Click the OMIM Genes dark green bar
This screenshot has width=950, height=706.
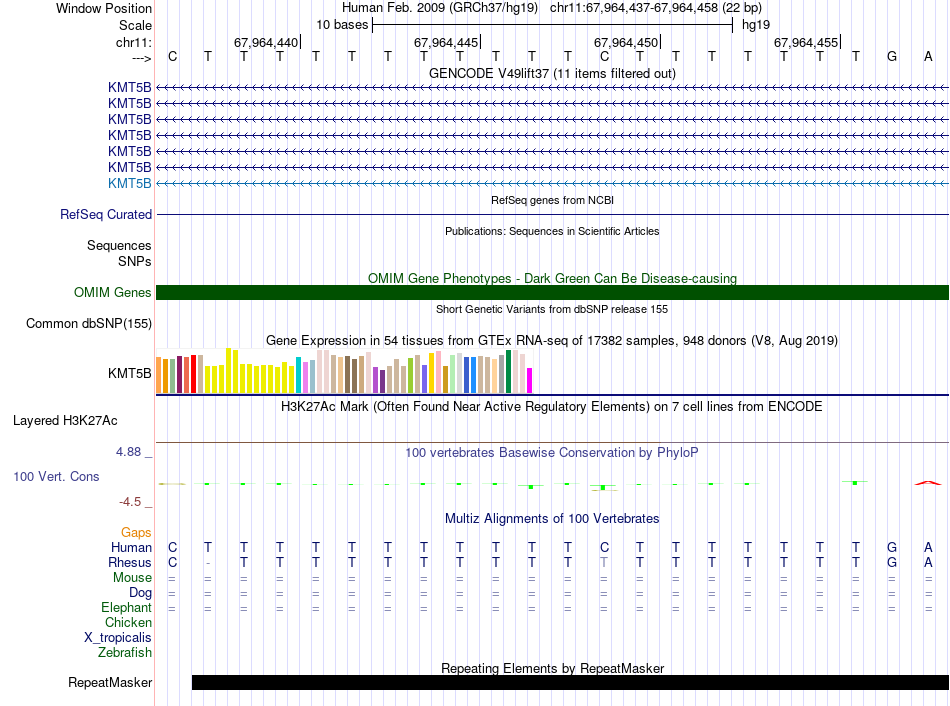(552, 292)
